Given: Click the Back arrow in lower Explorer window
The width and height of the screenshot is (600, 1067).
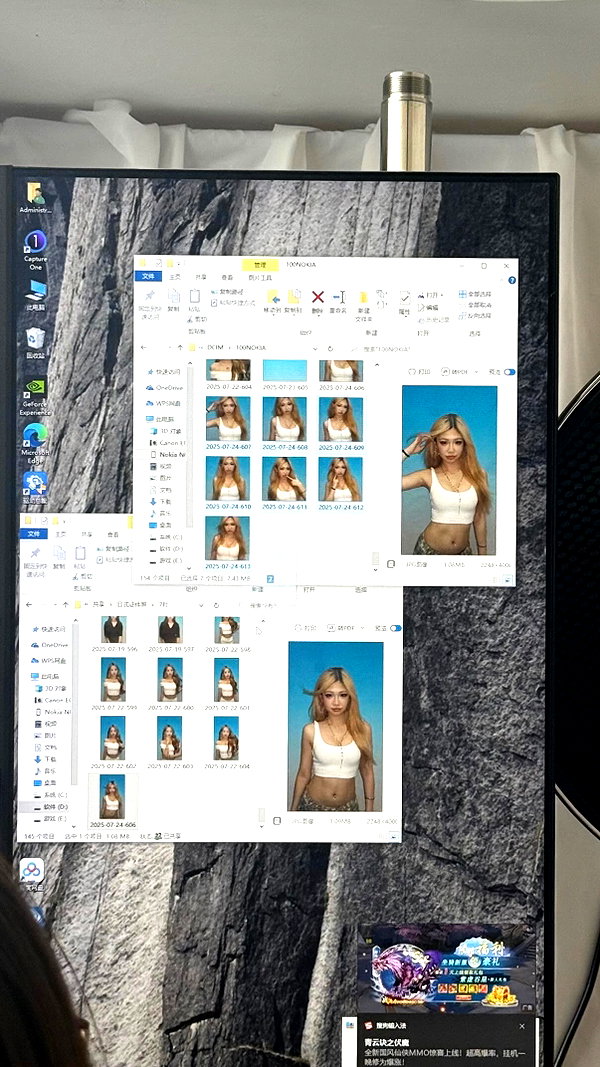Looking at the screenshot, I should [x=29, y=604].
